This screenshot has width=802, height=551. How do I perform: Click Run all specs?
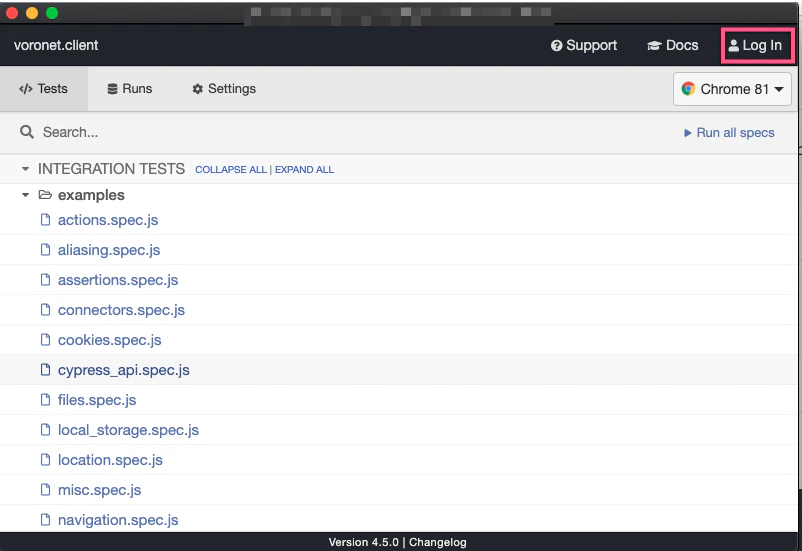pyautogui.click(x=729, y=133)
